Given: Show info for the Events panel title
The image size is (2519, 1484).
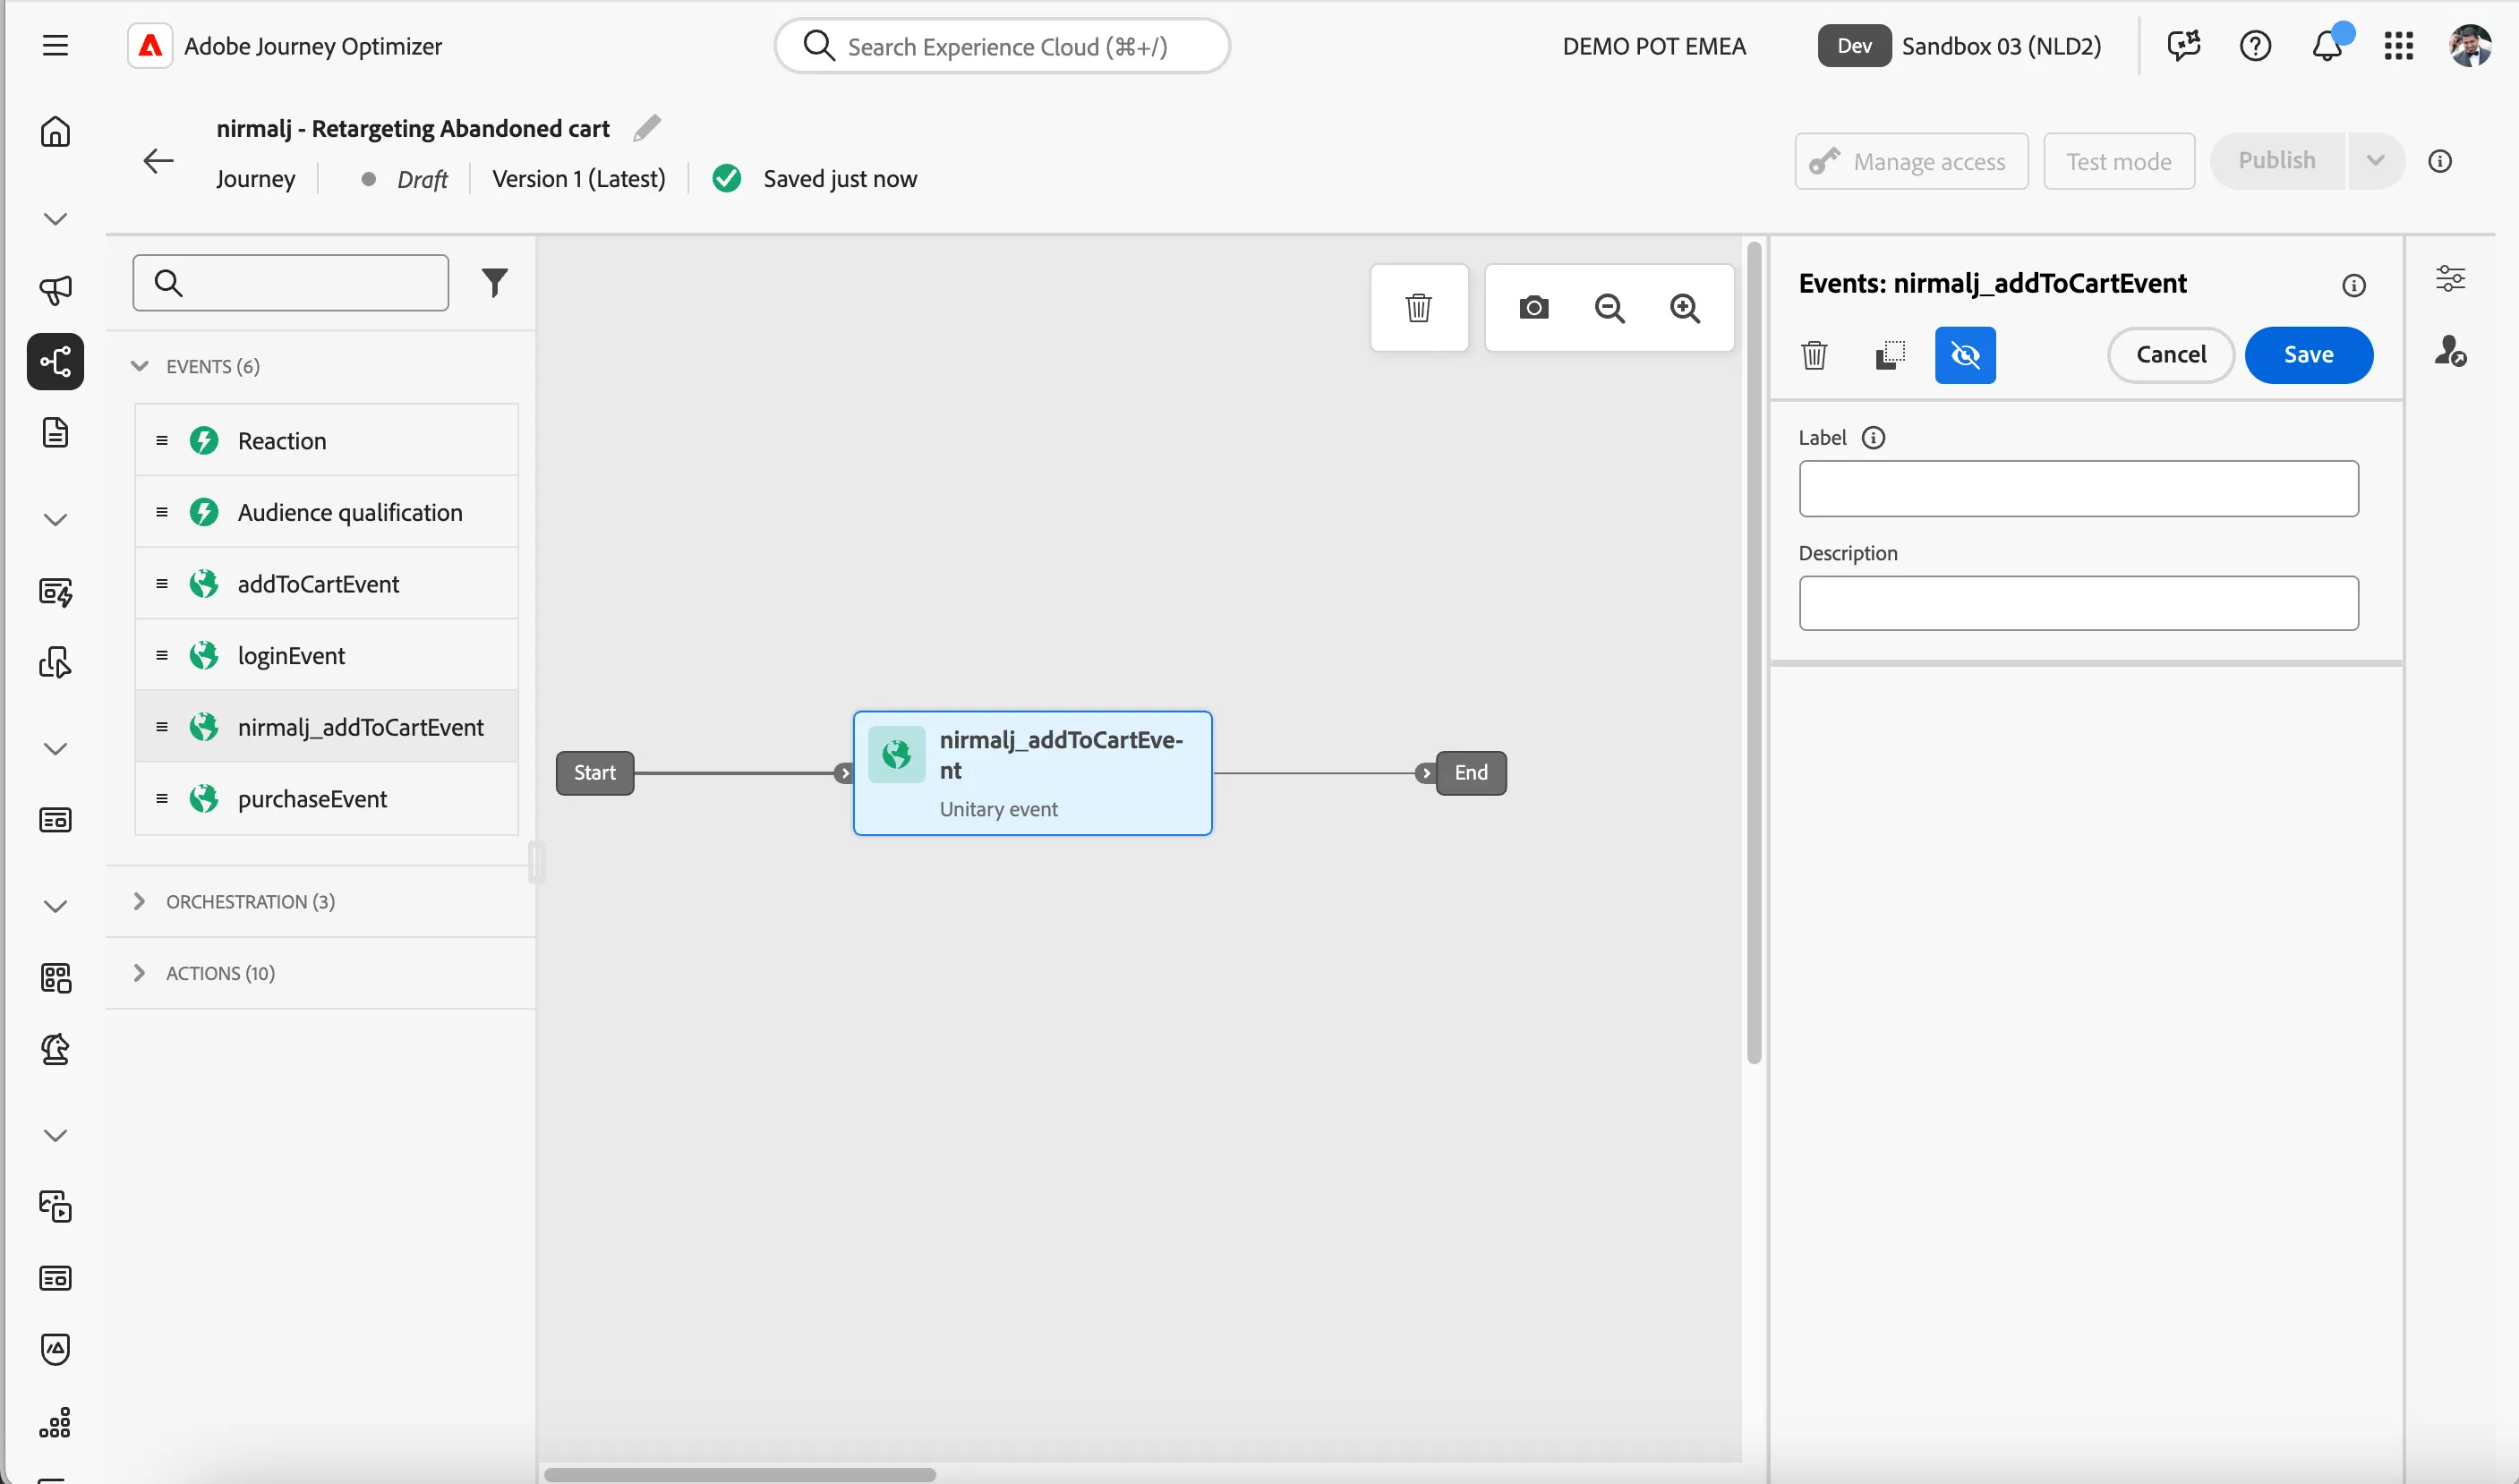Looking at the screenshot, I should [2354, 286].
